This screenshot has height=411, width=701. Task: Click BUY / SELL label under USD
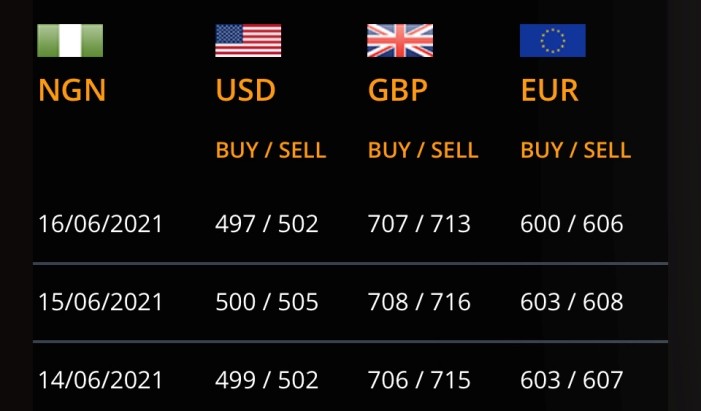(271, 150)
